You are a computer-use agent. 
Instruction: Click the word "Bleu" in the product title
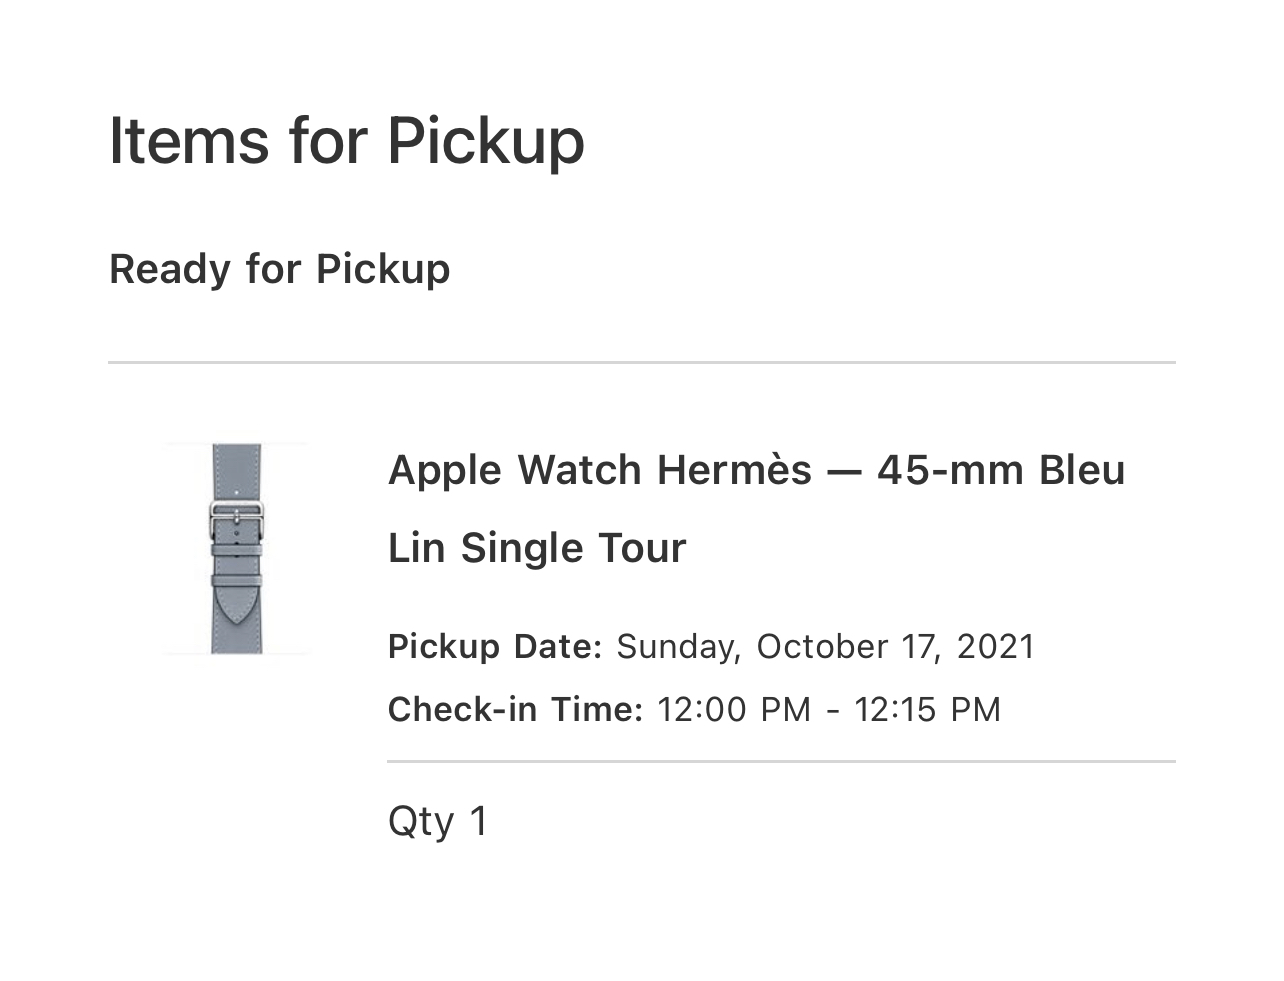1082,470
